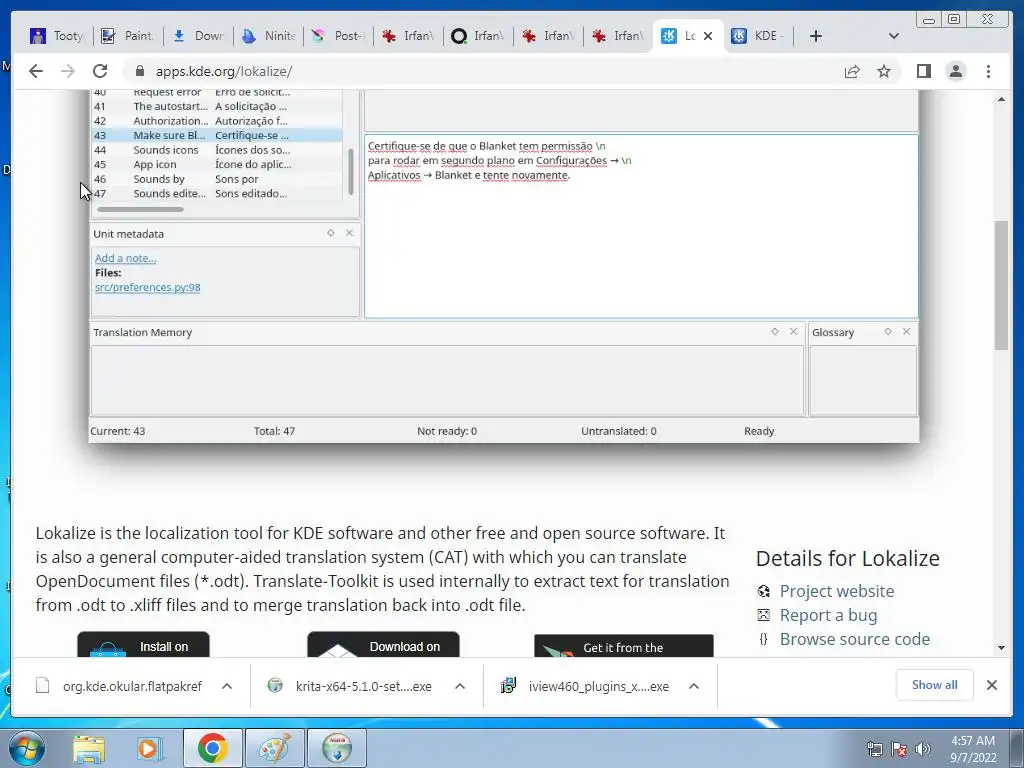
Task: Click row 43 Make sure Bl... in the screenshot
Action: (x=217, y=135)
